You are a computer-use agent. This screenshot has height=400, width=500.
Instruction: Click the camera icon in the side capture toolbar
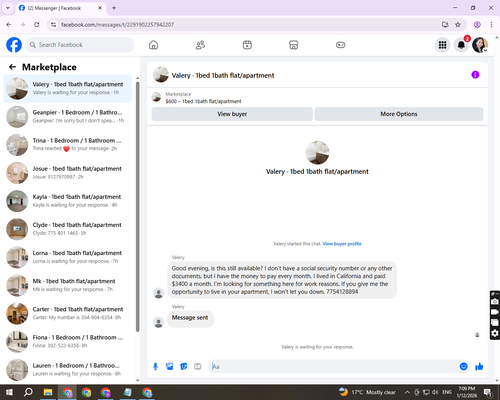(495, 302)
